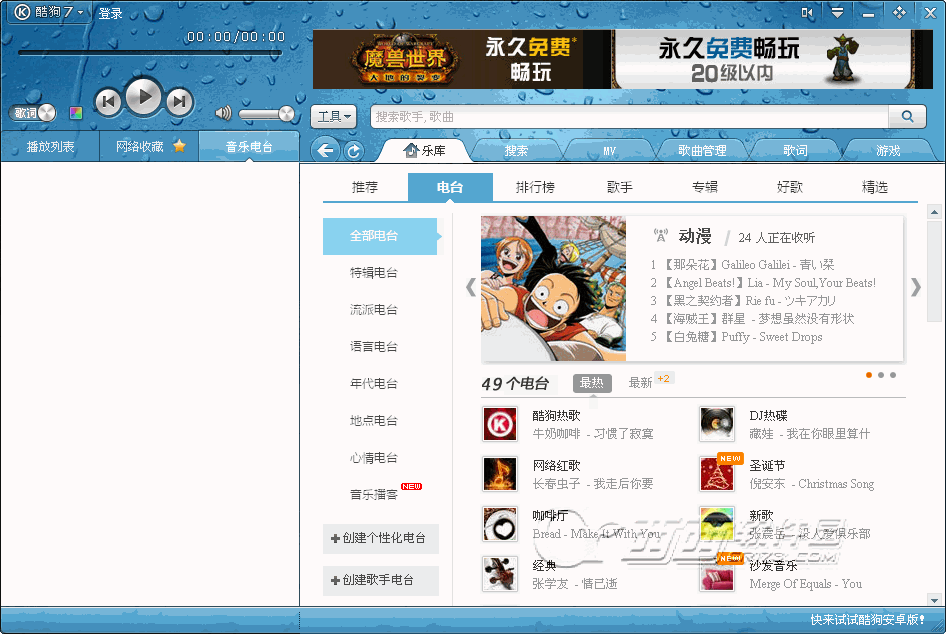Choose 音乐播客 in sidebar

click(374, 494)
